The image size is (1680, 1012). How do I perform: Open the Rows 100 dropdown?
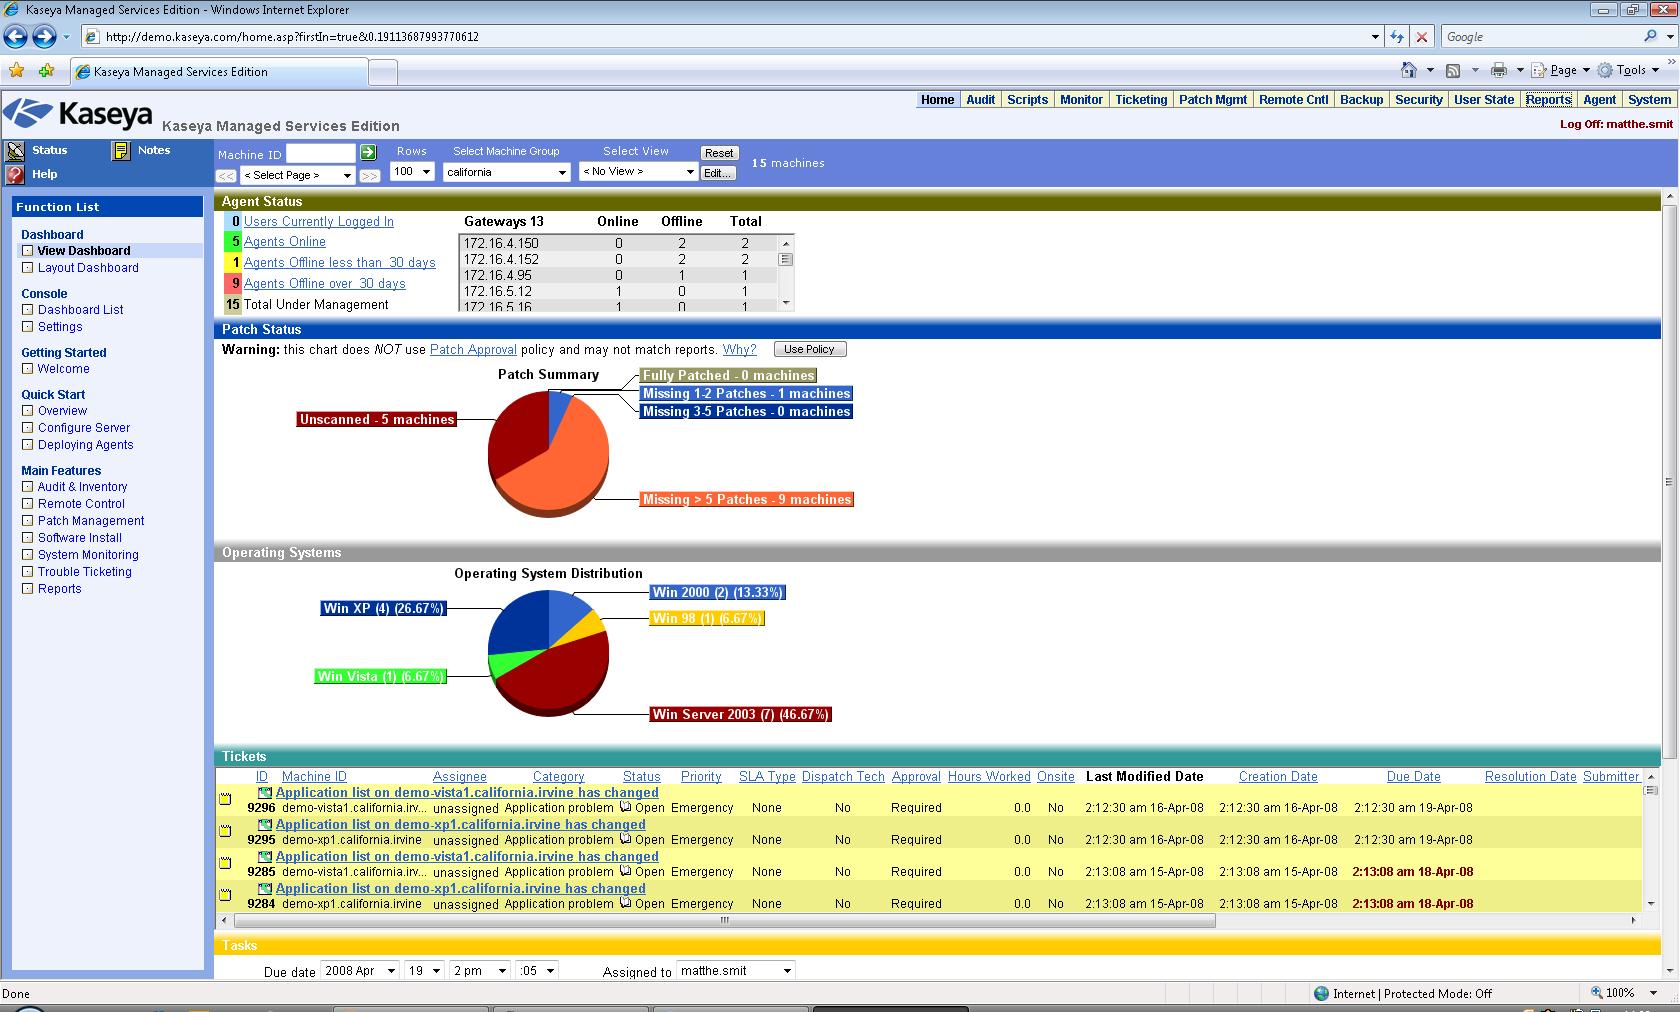(x=411, y=172)
